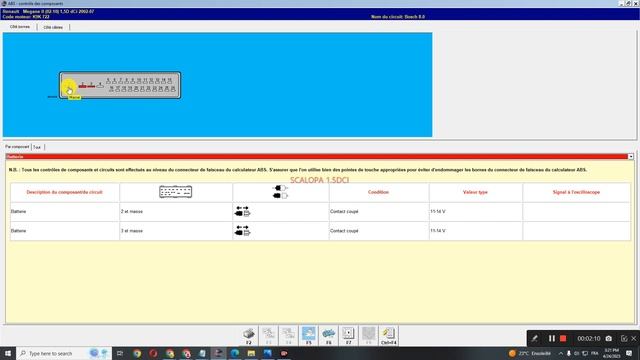Screen dimensions: 640x360
Task: Select the 'Tout' tab
Action: click(x=37, y=147)
